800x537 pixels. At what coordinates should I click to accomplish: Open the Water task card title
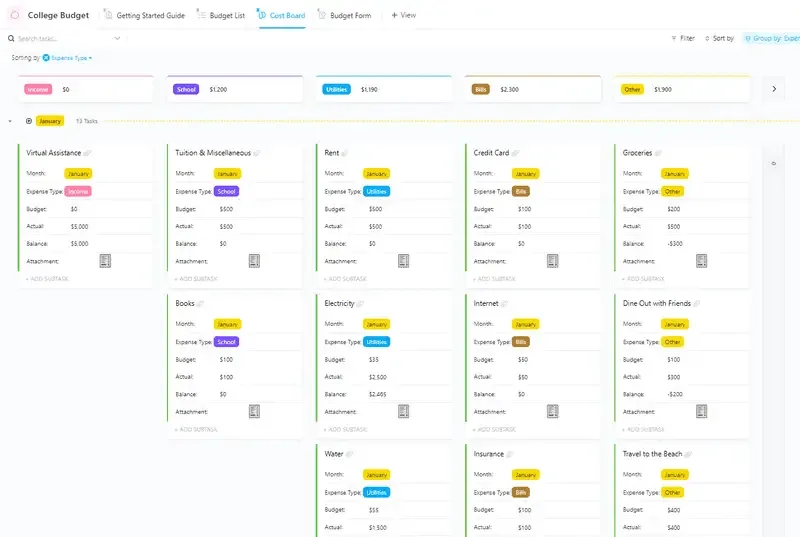tap(334, 454)
